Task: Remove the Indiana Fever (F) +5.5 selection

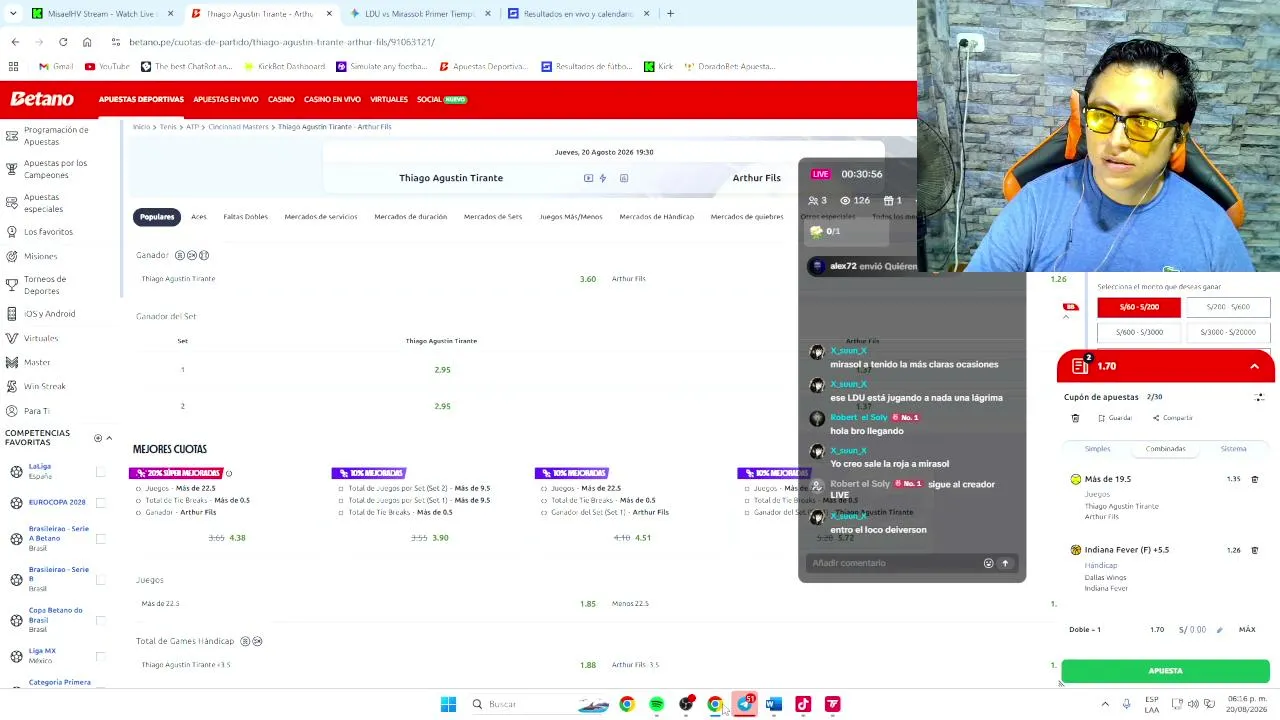Action: (1255, 550)
